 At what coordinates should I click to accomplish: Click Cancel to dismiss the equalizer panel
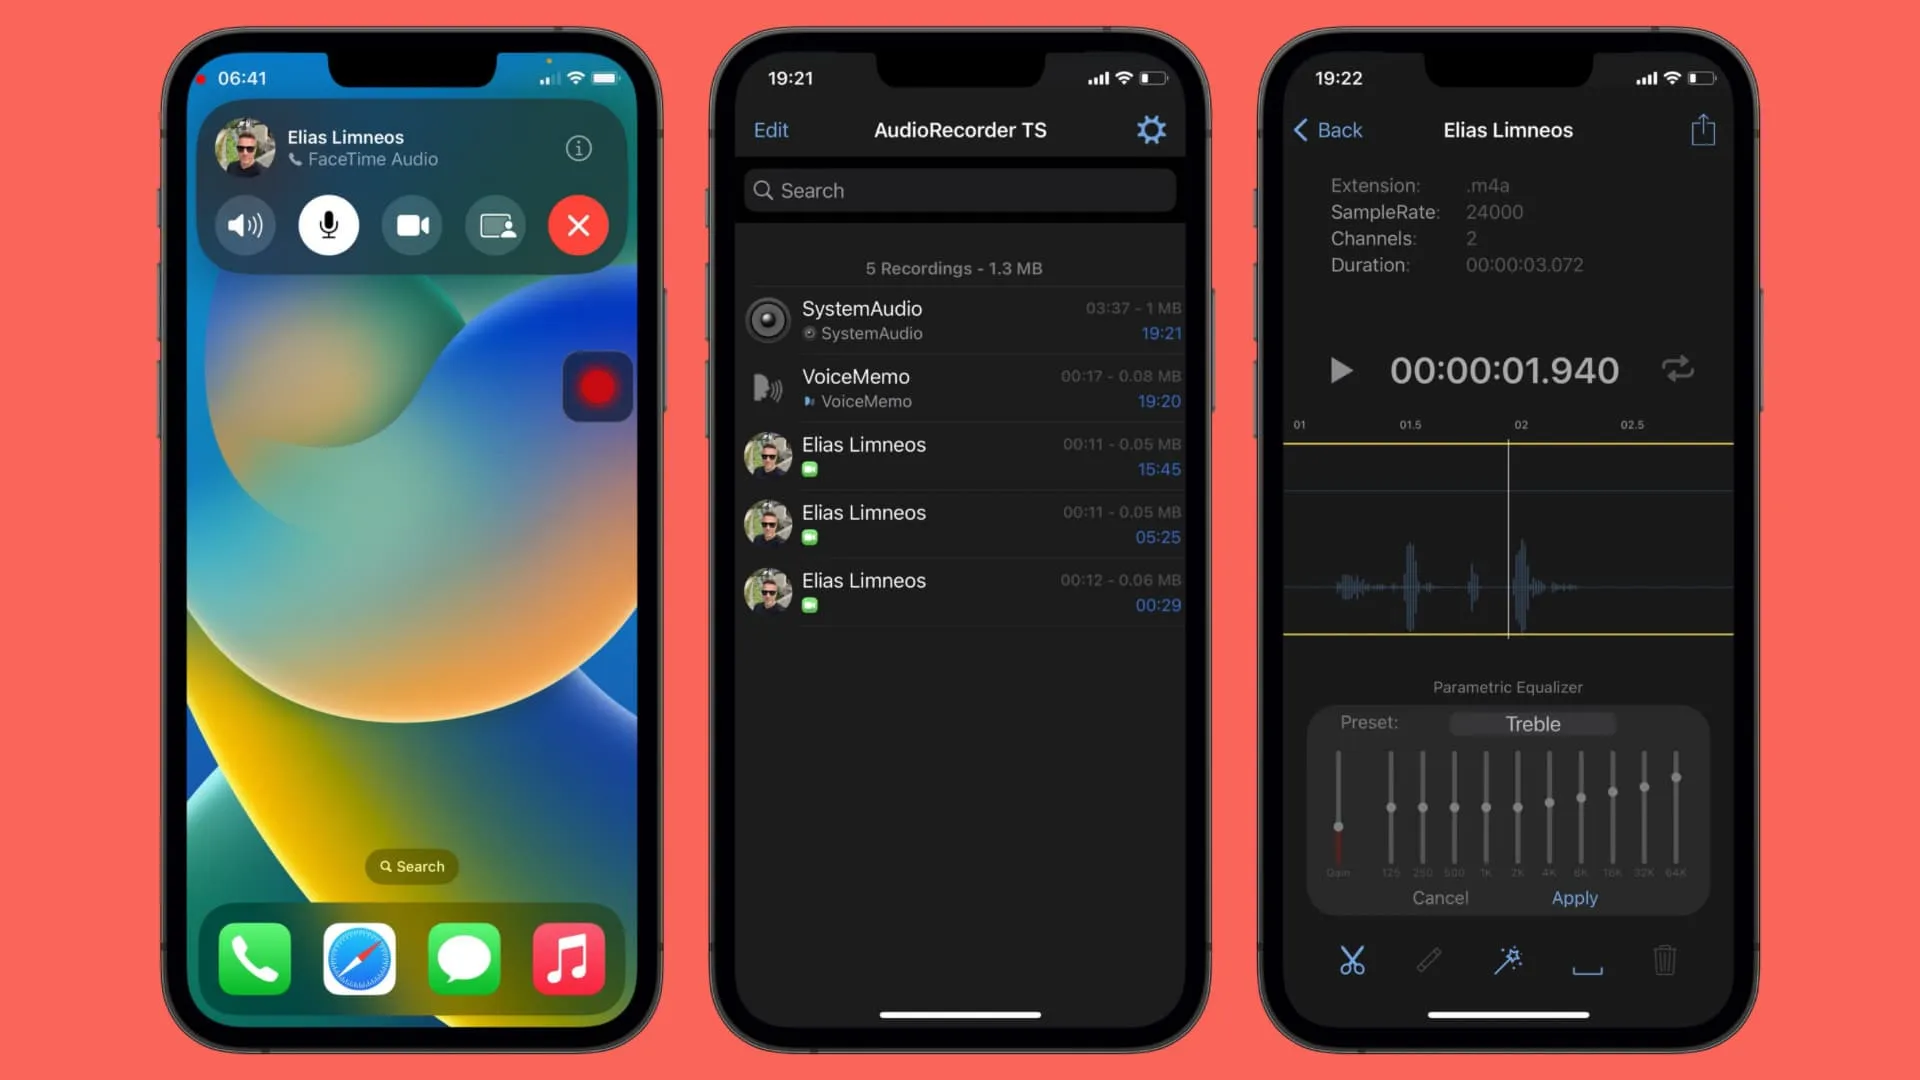(1441, 898)
